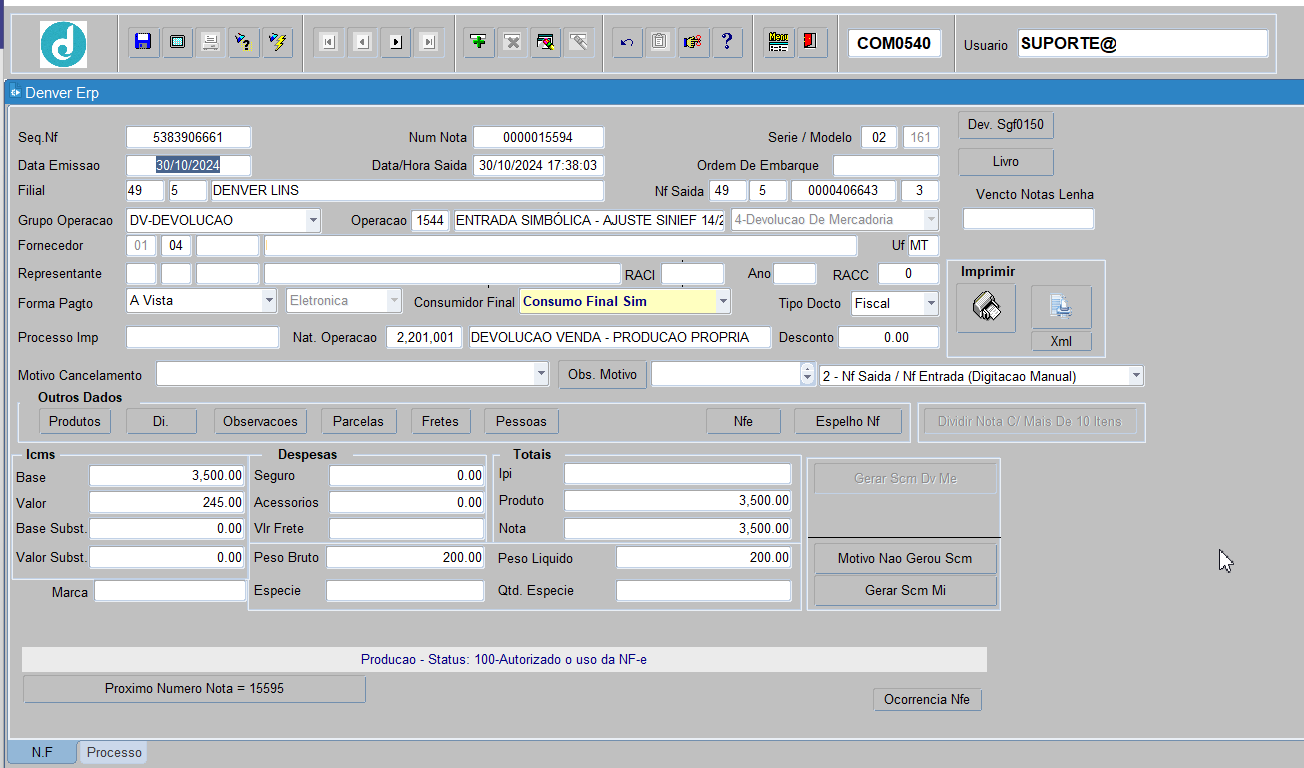Image resolution: width=1304 pixels, height=768 pixels.
Task: Click the Gerar Scm Mi button
Action: [905, 590]
